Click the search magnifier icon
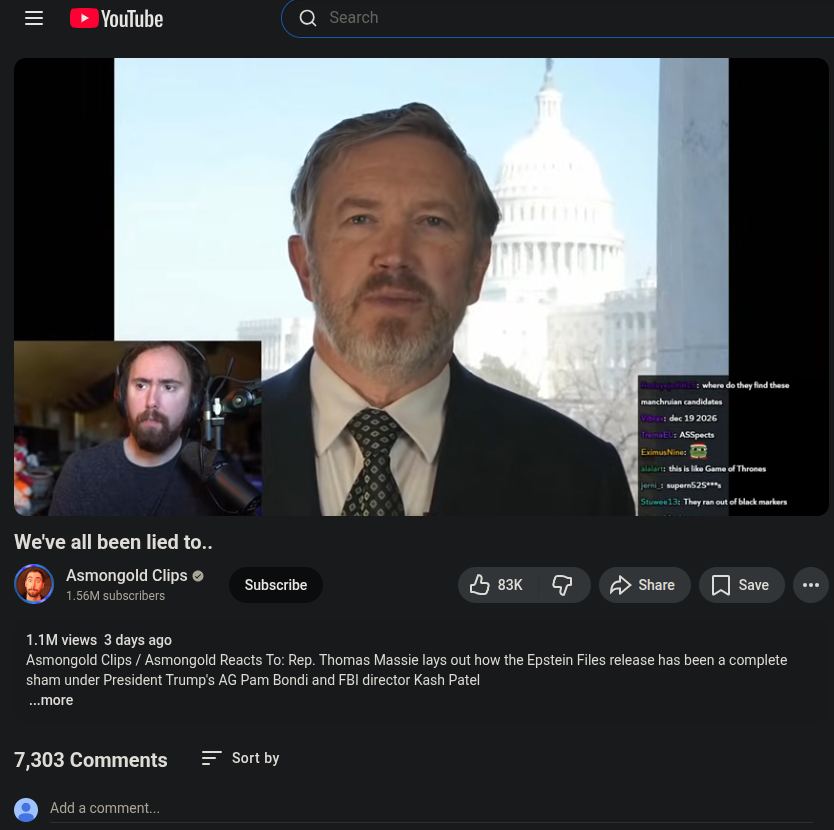This screenshot has height=830, width=834. coord(307,18)
